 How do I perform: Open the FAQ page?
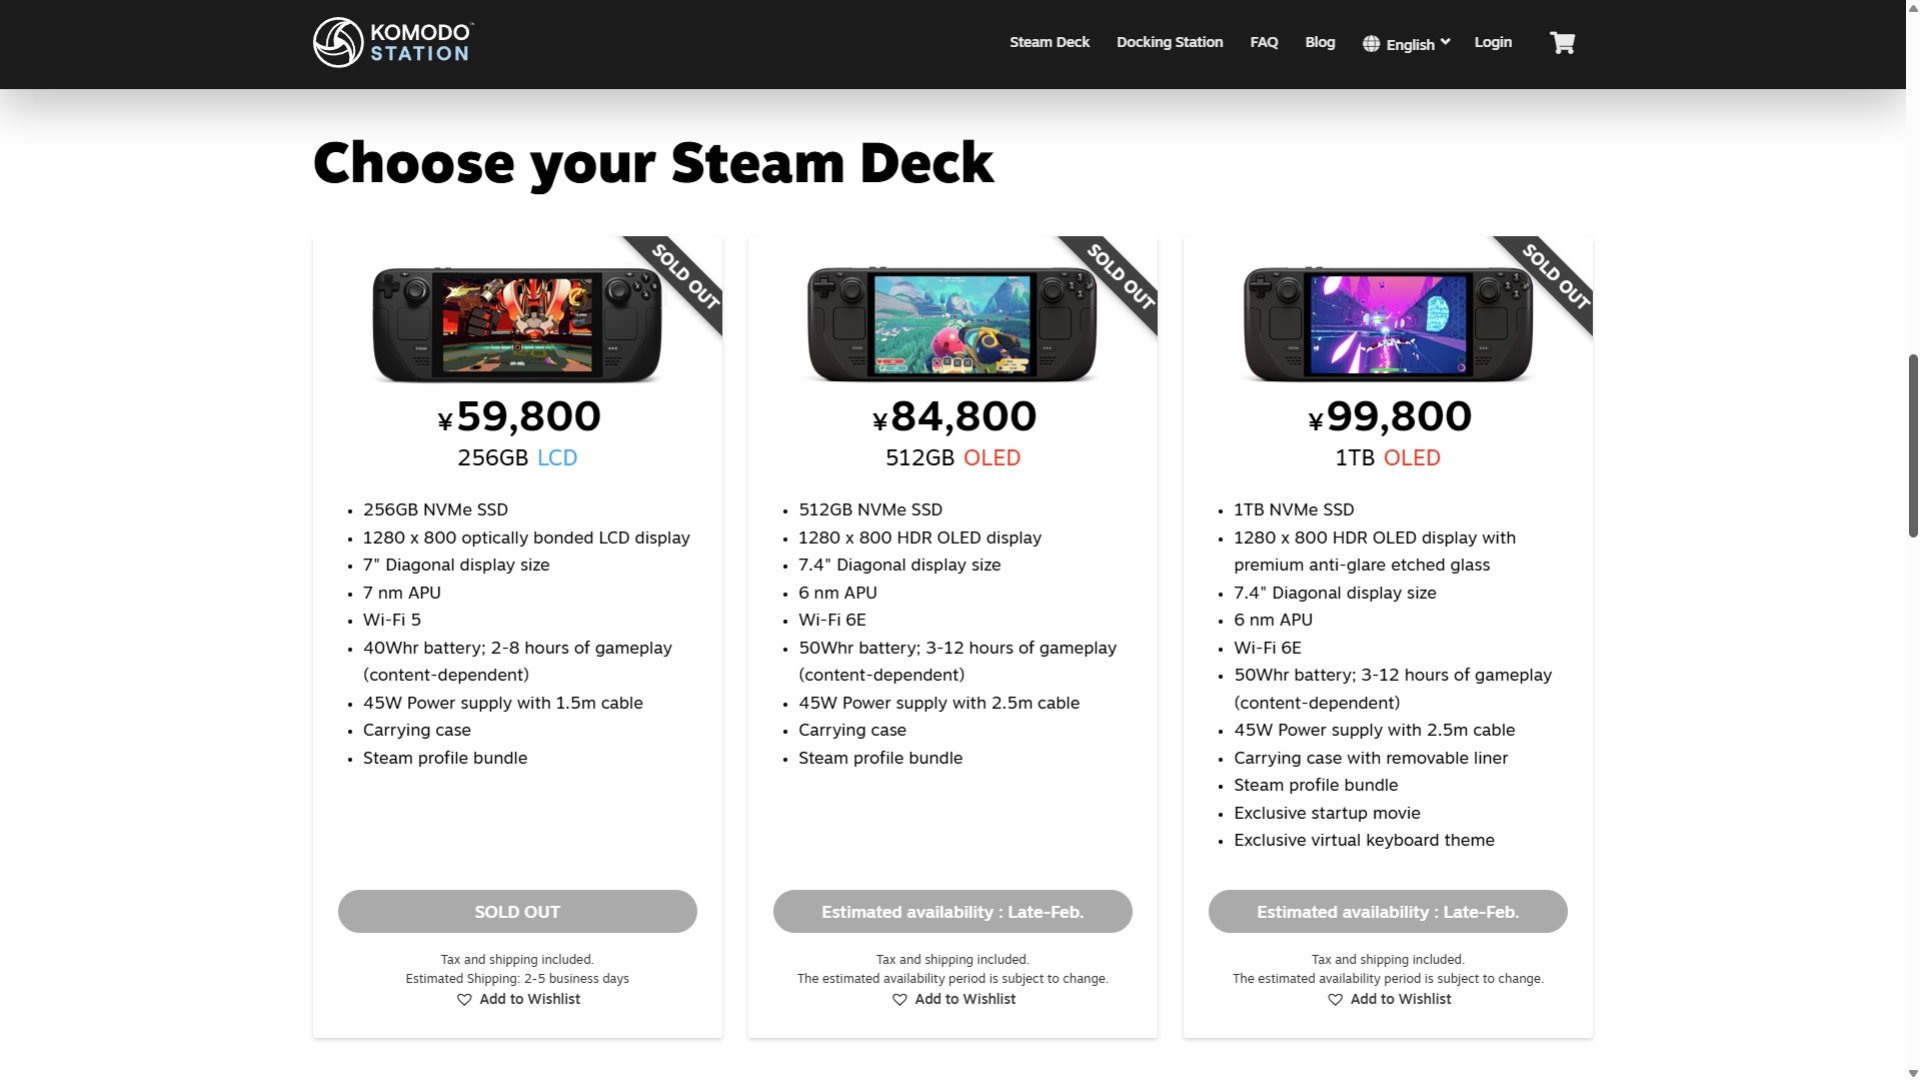point(1263,42)
